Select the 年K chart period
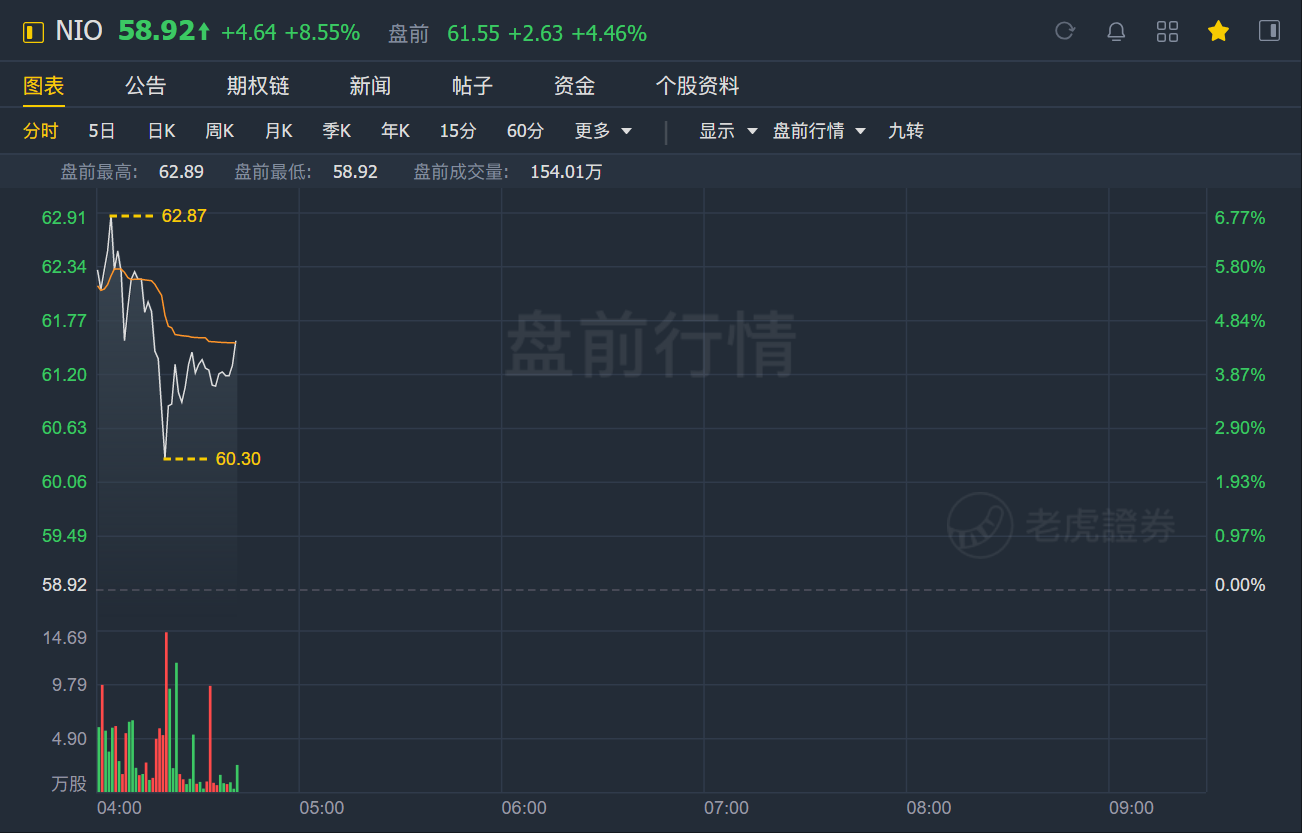1302x833 pixels. coord(395,131)
